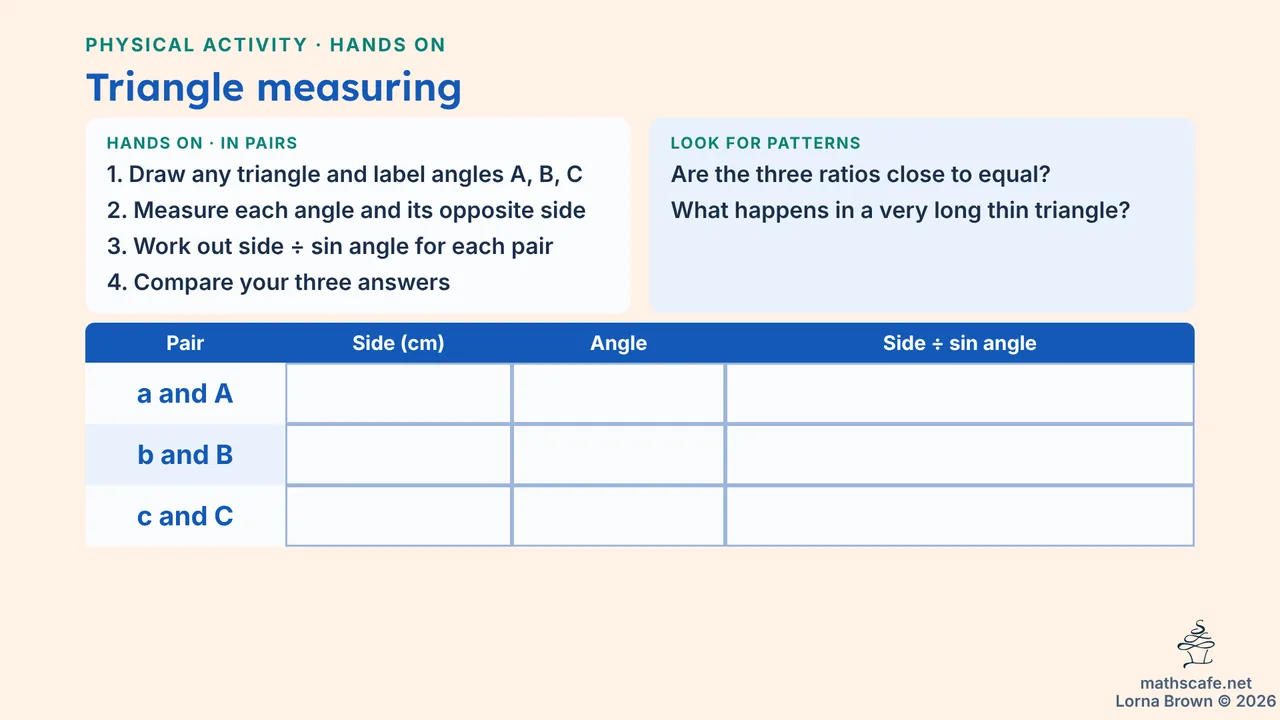The height and width of the screenshot is (720, 1280).
Task: Click the Angle column header
Action: click(x=619, y=343)
